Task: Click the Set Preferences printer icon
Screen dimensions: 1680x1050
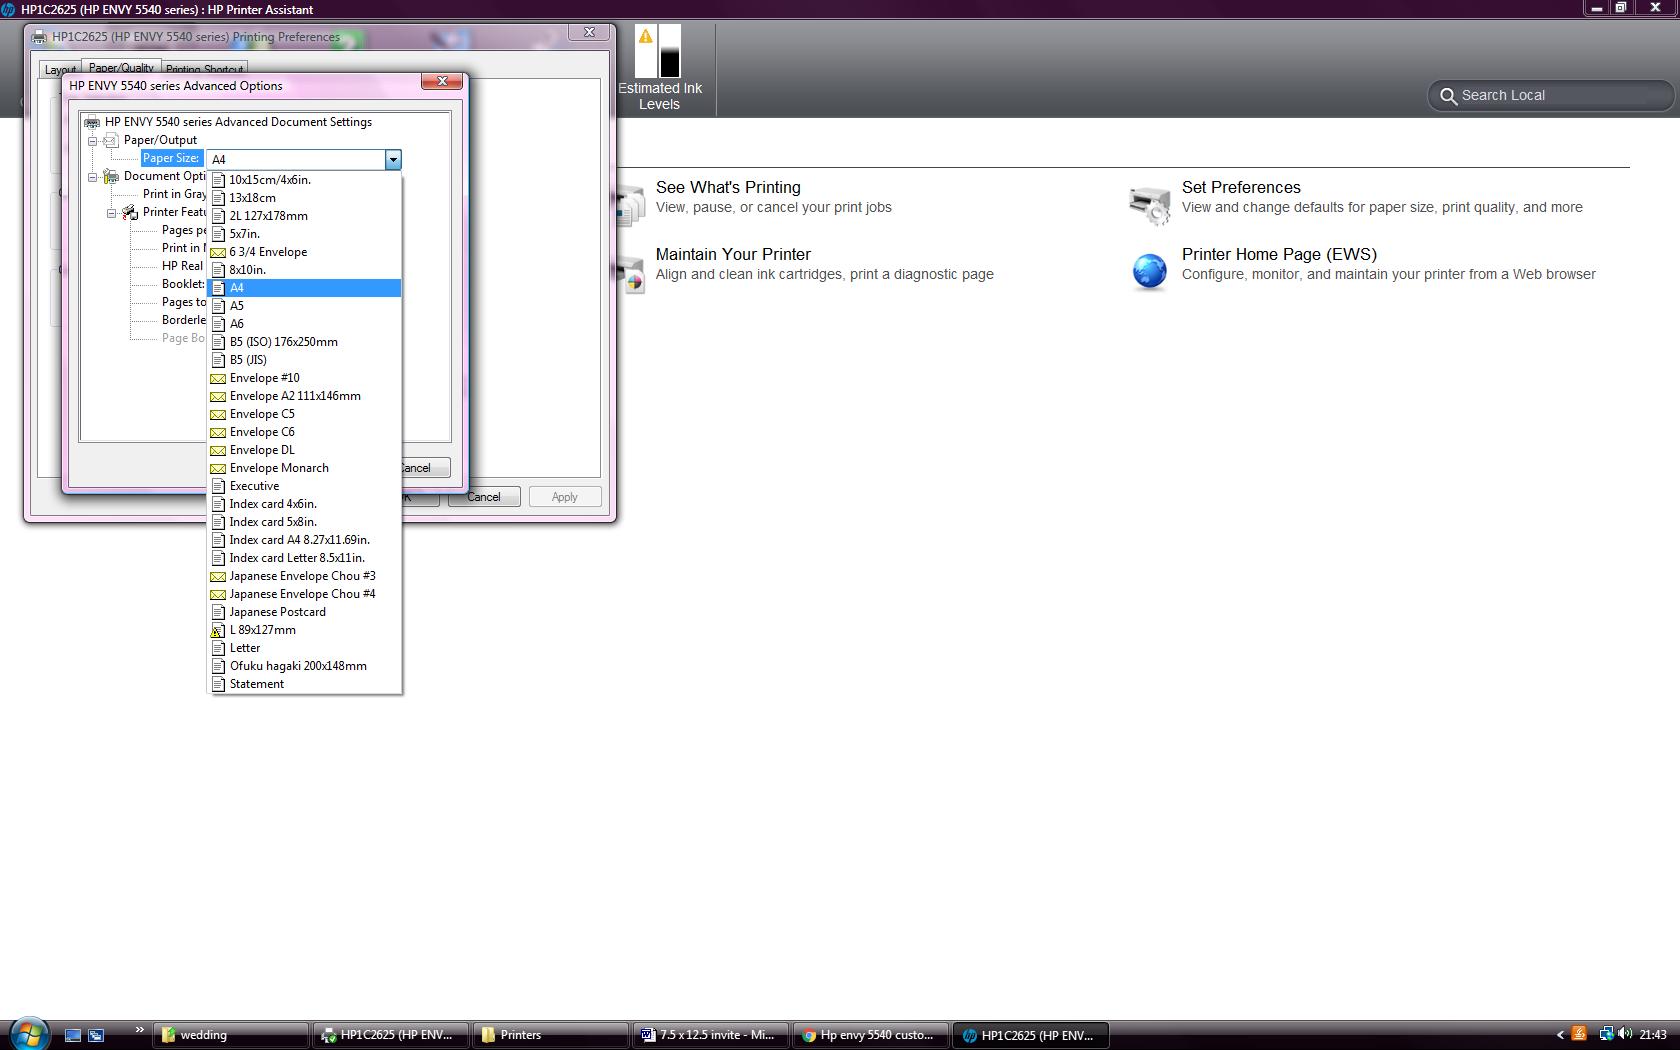Action: click(1149, 204)
